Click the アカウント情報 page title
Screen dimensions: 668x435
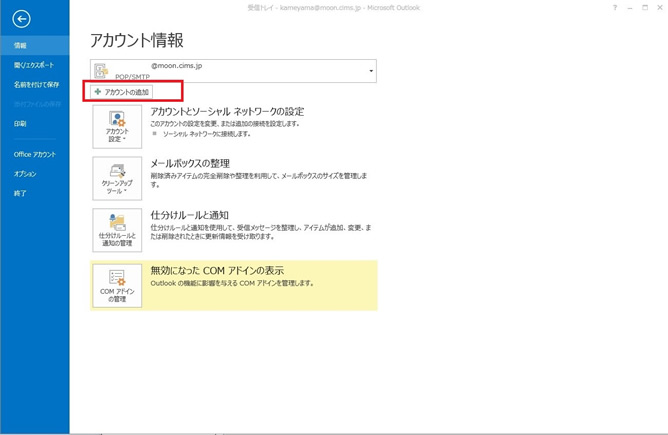point(137,40)
